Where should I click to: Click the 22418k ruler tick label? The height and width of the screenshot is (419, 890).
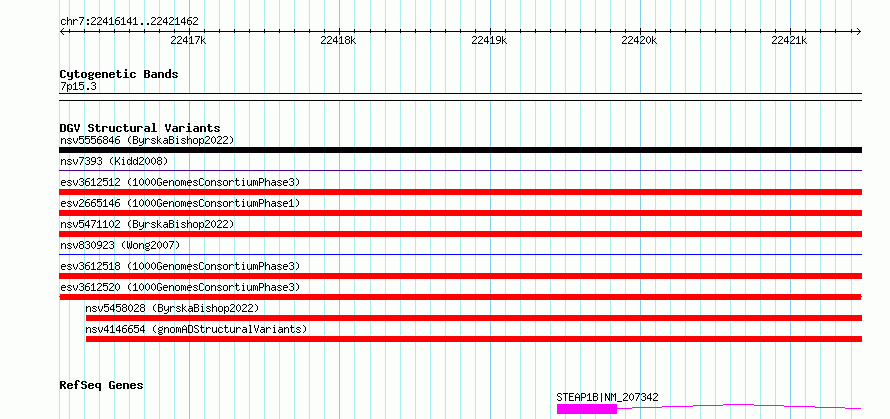[x=338, y=40]
